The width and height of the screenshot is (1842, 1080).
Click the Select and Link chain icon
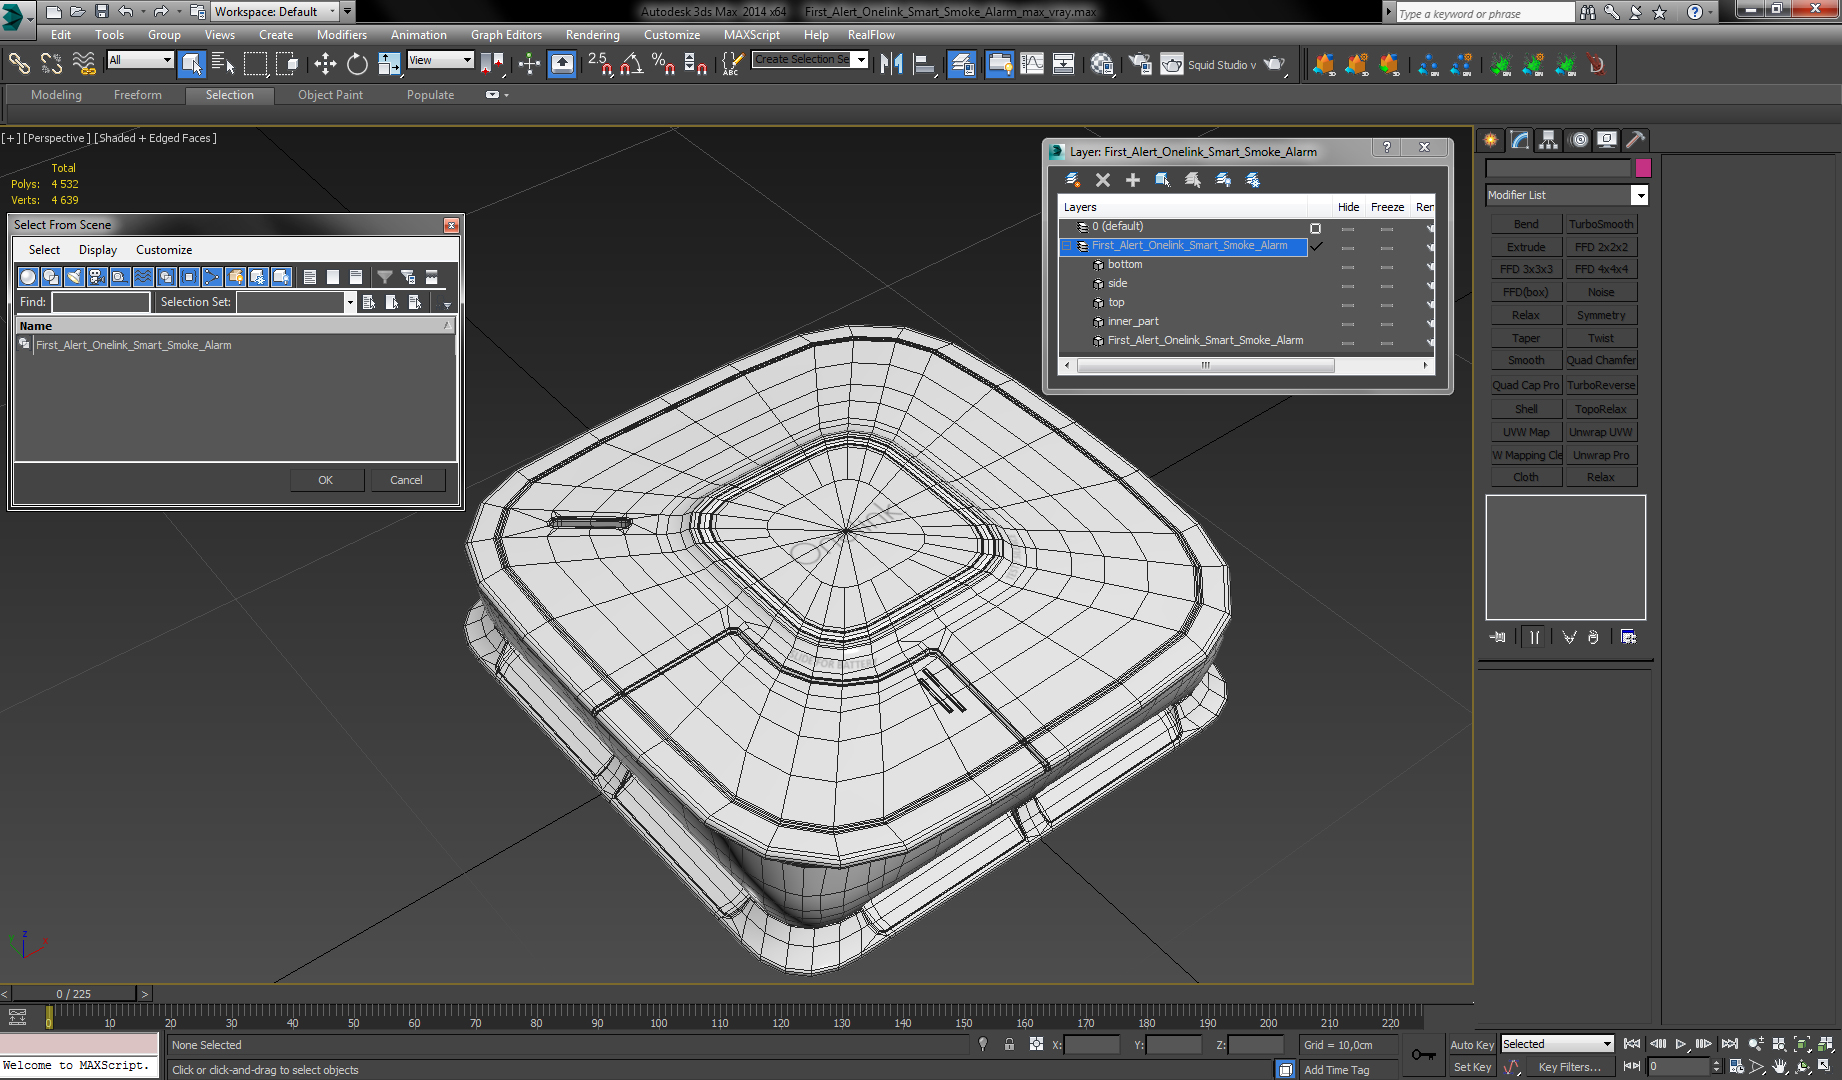pos(19,65)
